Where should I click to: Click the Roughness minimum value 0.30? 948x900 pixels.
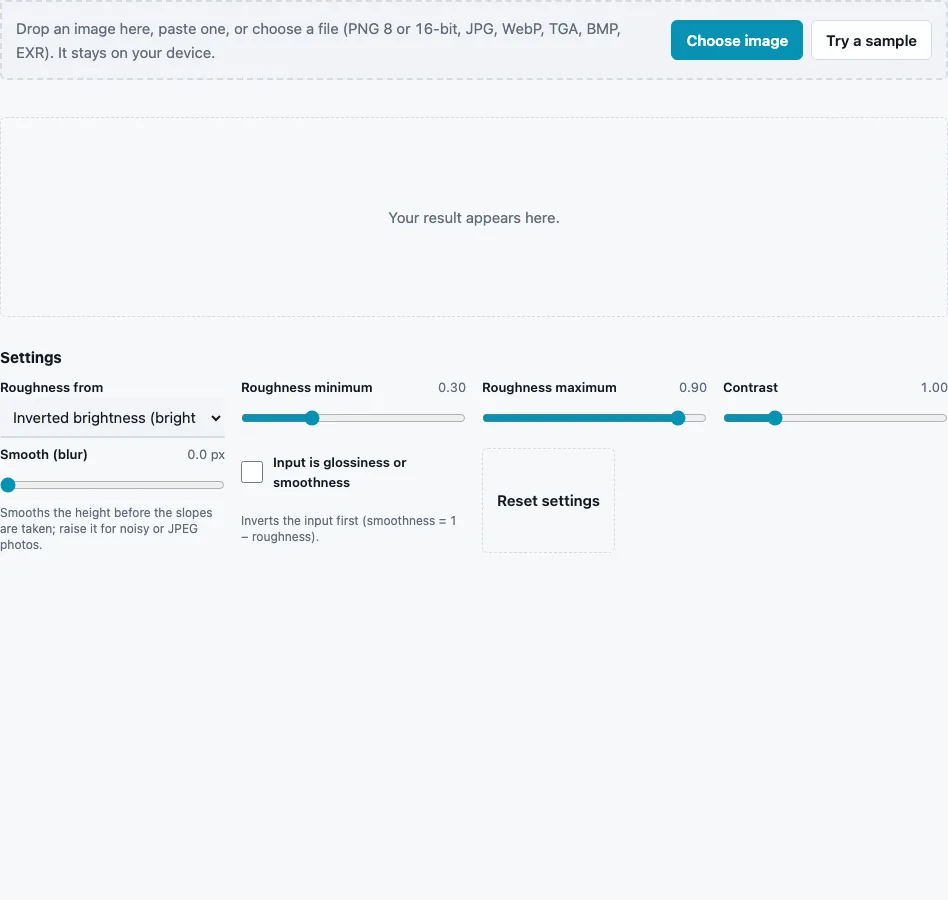coord(452,387)
